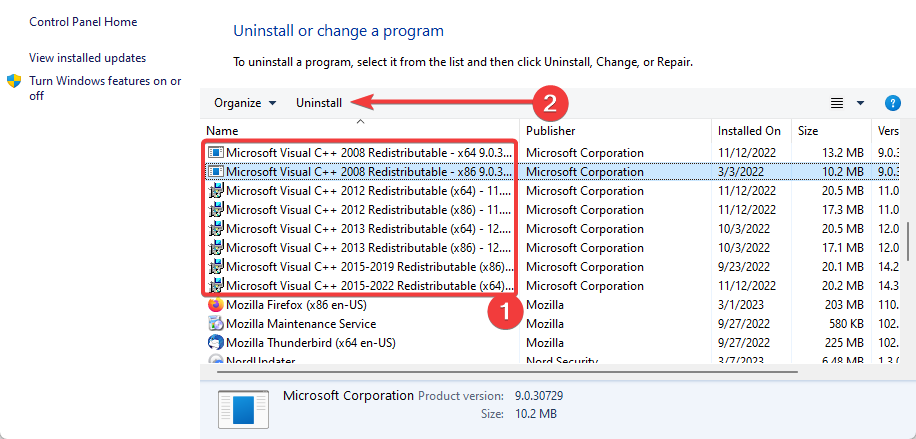Click product version 9.0.30729 in details pane
Image resolution: width=916 pixels, height=439 pixels.
(539, 396)
